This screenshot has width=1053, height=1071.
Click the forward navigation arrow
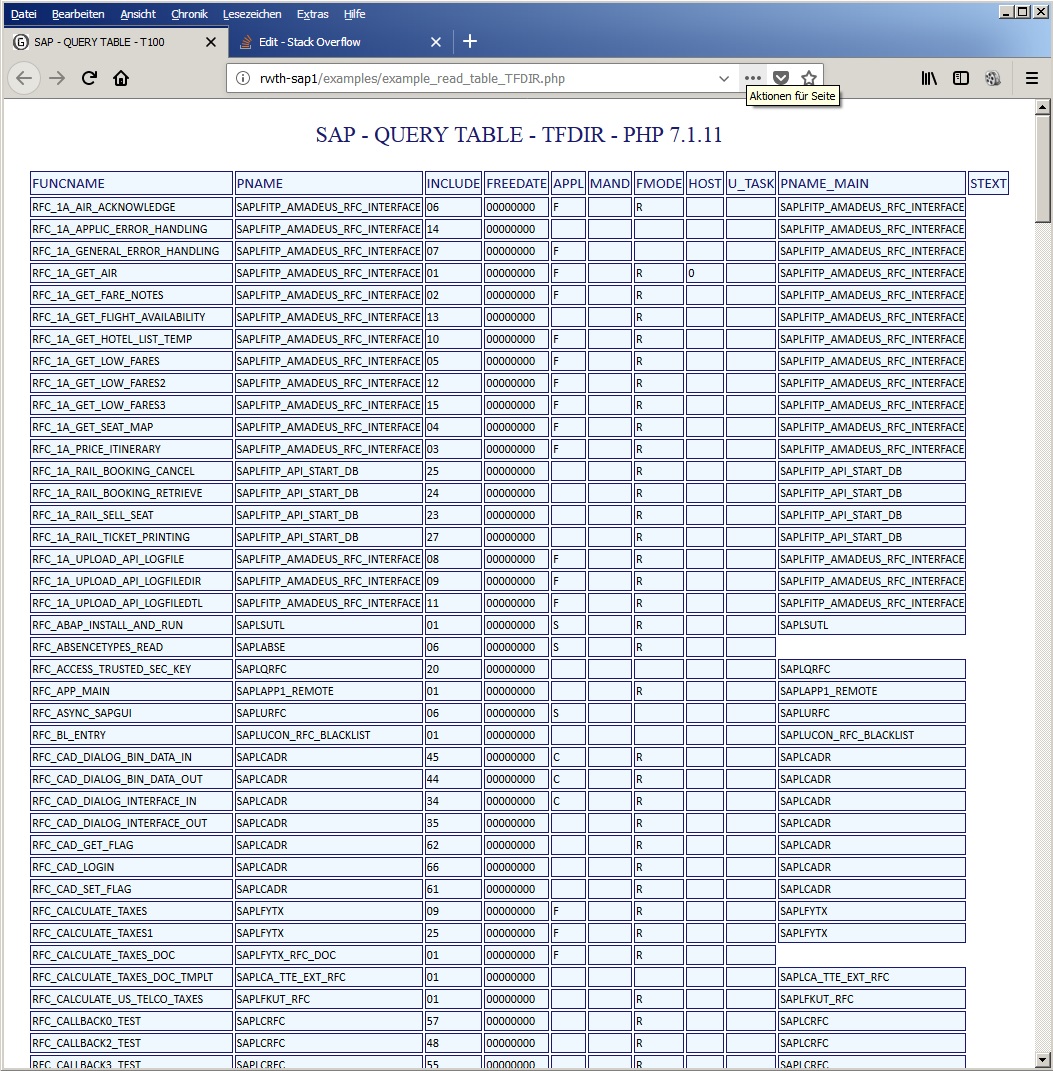click(x=57, y=78)
